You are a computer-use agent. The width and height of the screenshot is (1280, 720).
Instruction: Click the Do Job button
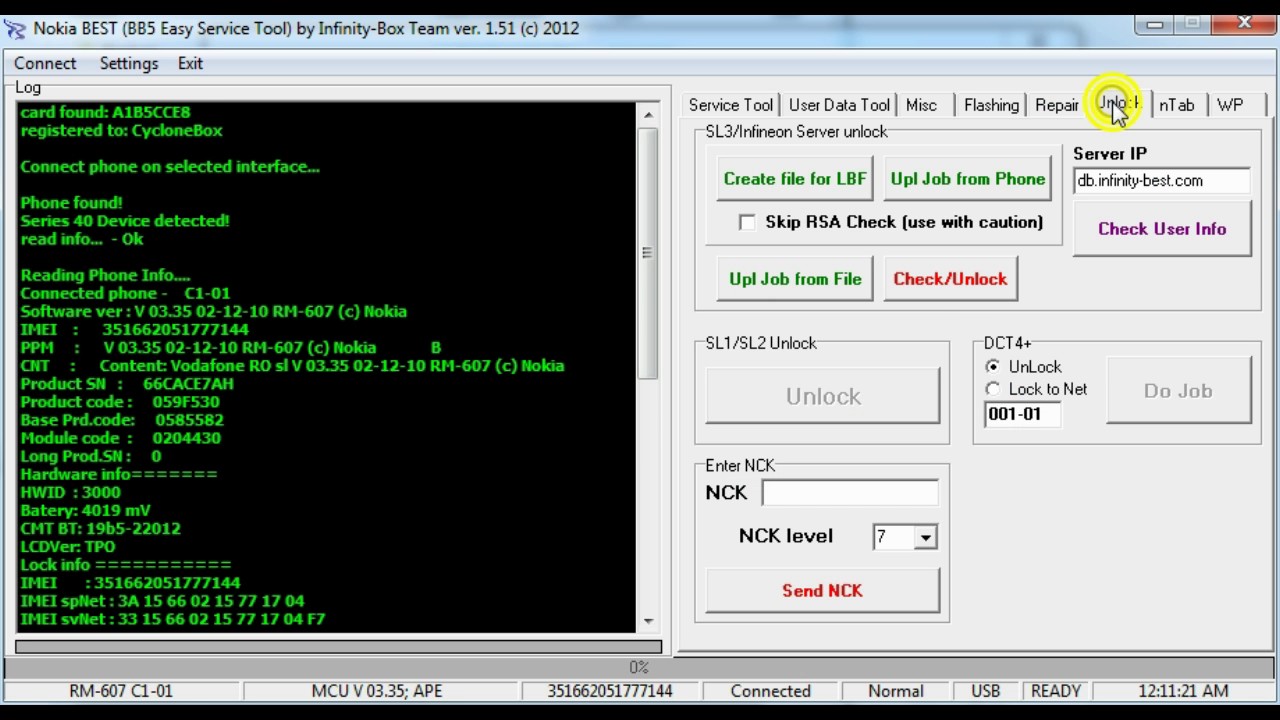coord(1178,391)
